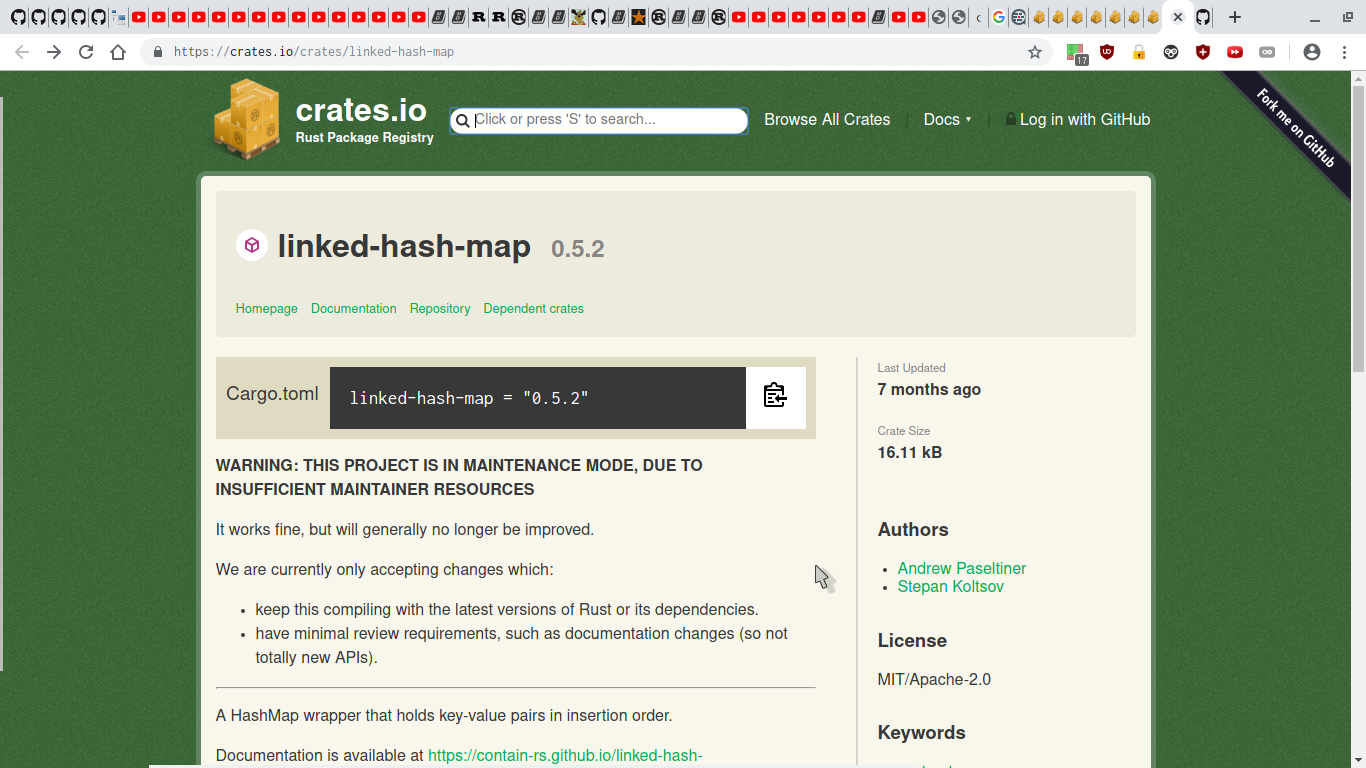The height and width of the screenshot is (768, 1366).
Task: Click the red shield with plus extension
Action: tap(1203, 52)
